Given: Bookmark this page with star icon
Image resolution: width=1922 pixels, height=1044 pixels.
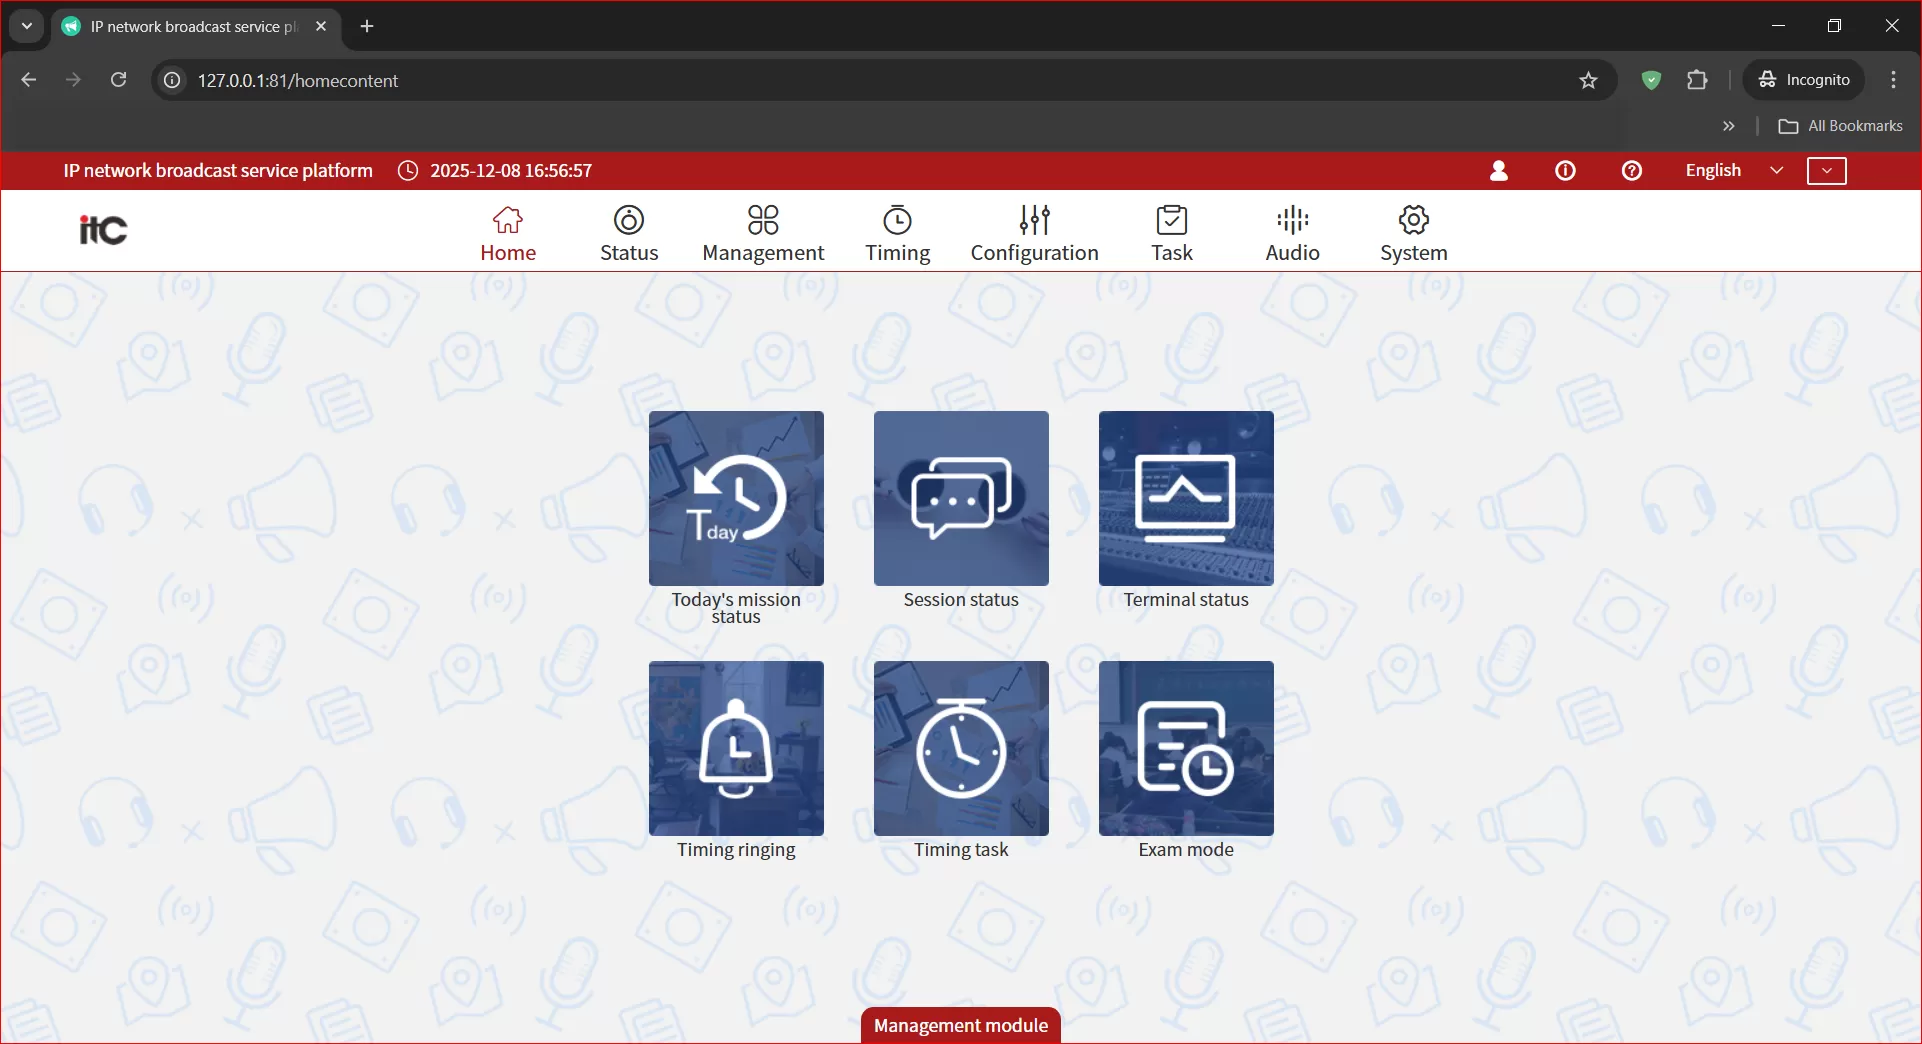Looking at the screenshot, I should (x=1588, y=81).
